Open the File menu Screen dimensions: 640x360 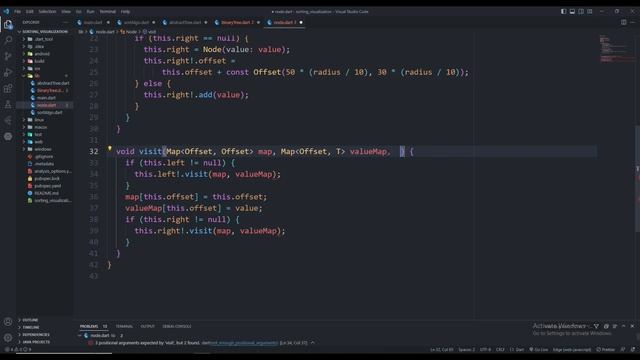coord(18,11)
